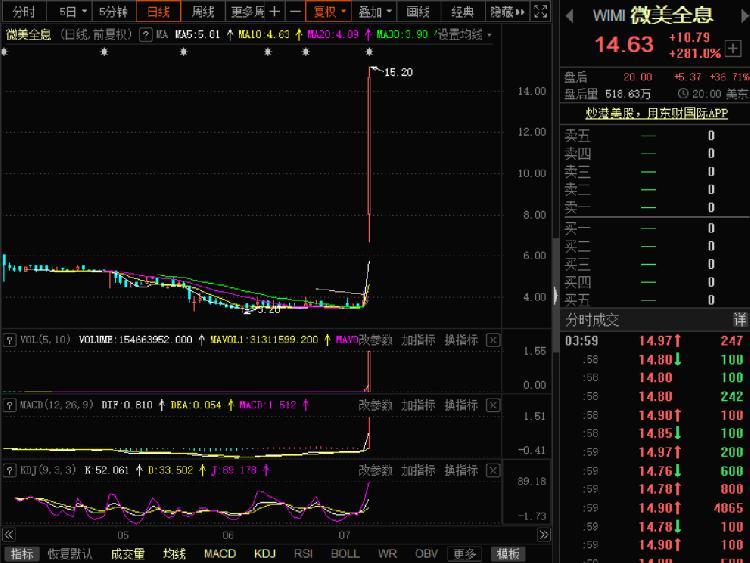Select the 周线 weekly chart tab
This screenshot has height=563, width=750.
203,11
